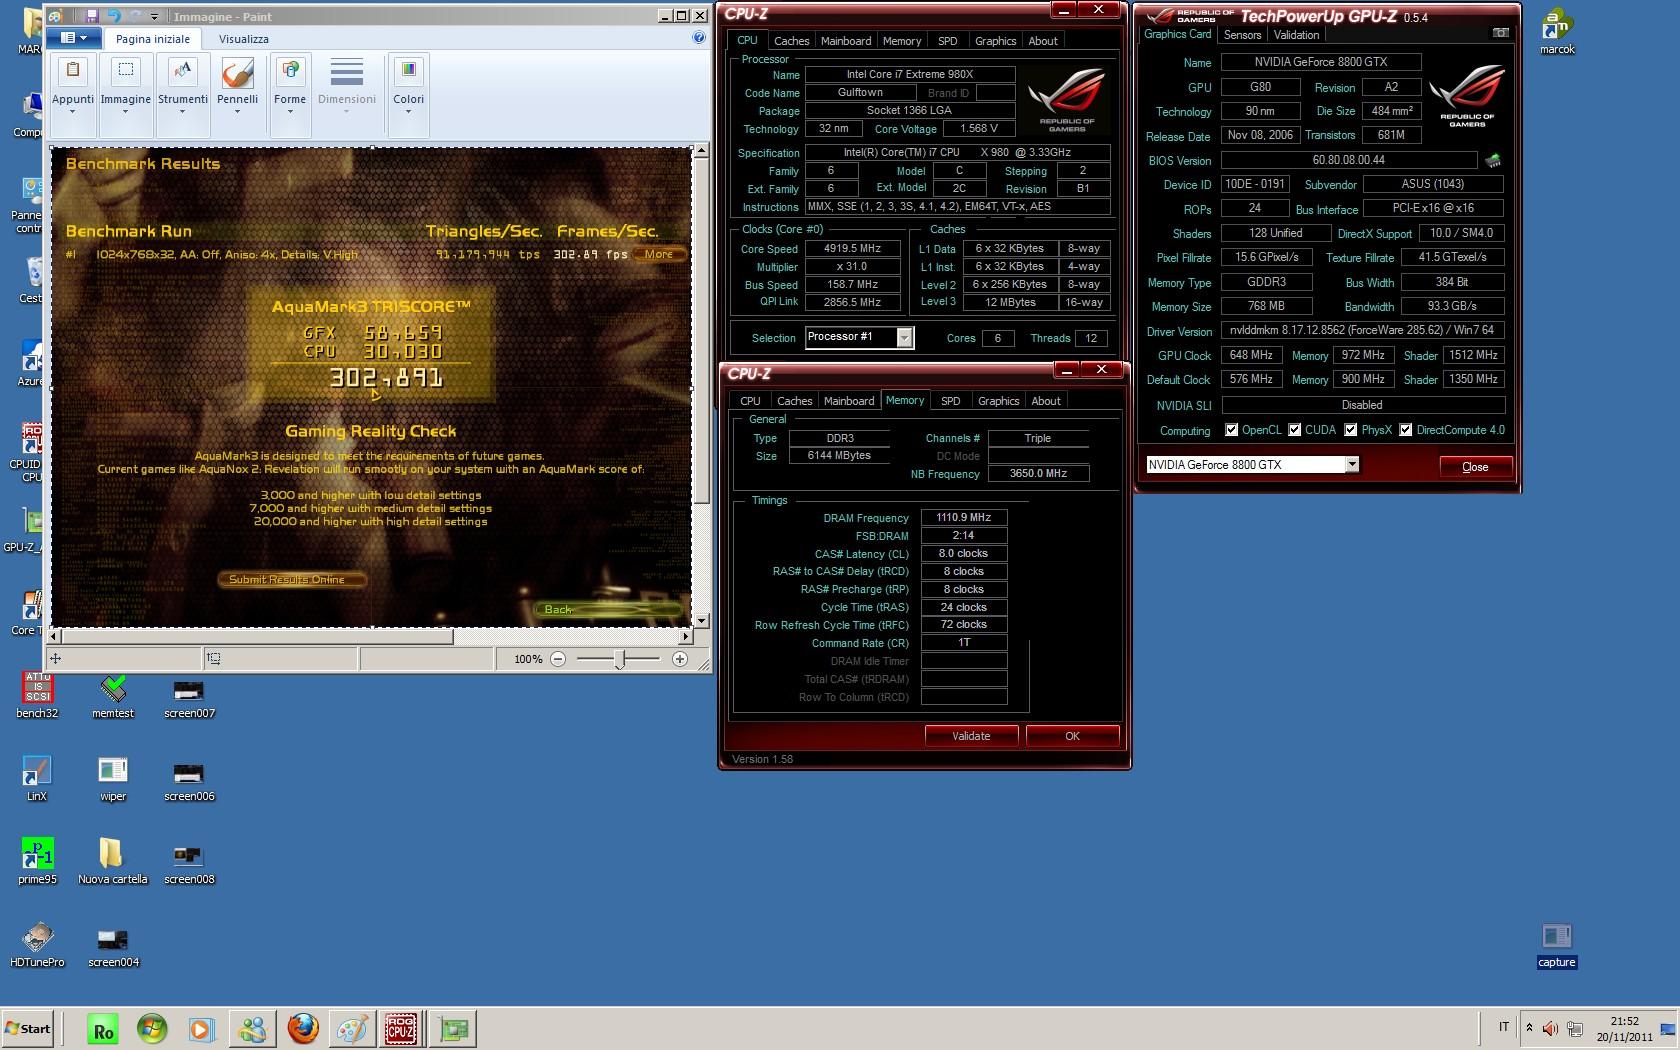Expand the Forme shapes group

290,96
